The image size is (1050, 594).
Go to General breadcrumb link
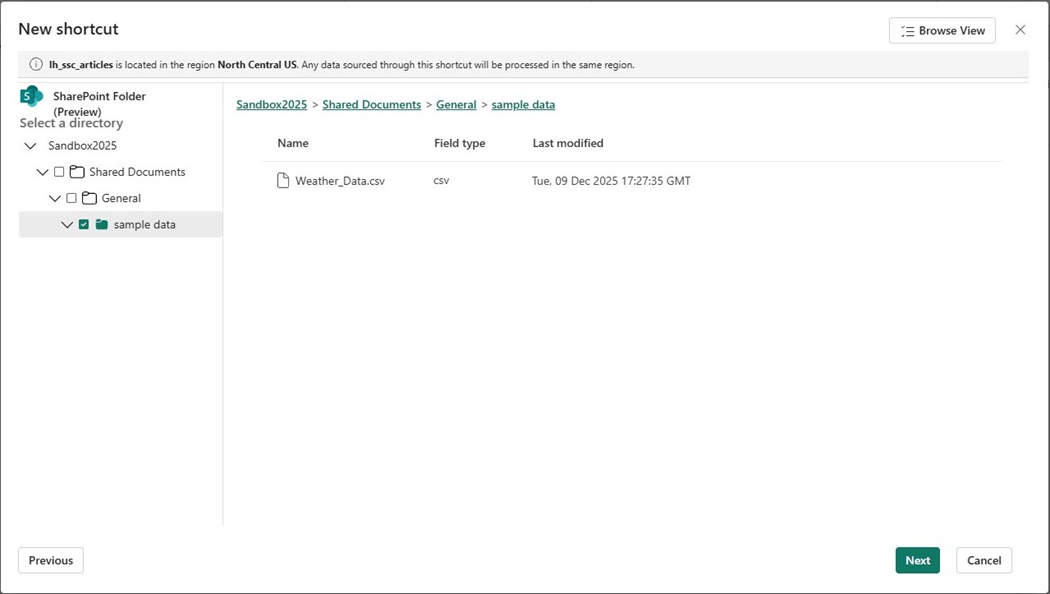pyautogui.click(x=456, y=104)
